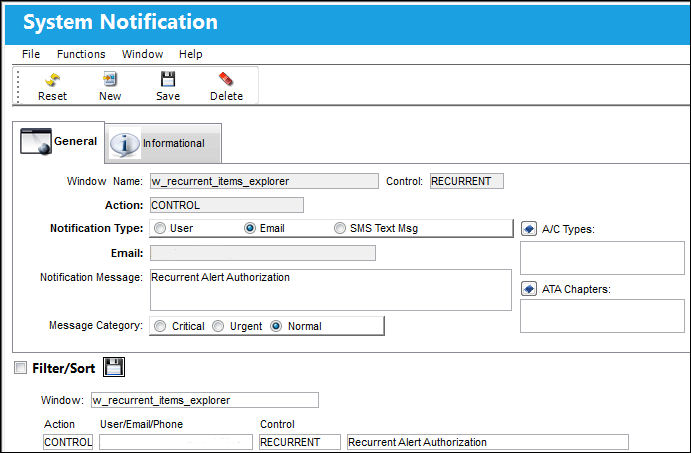691x453 pixels.
Task: Open the ATA Chapters selection button
Action: [x=529, y=289]
